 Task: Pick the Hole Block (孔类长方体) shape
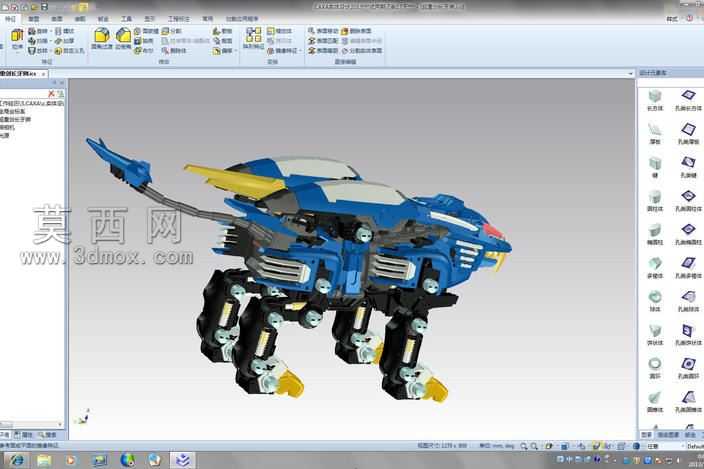pos(688,100)
